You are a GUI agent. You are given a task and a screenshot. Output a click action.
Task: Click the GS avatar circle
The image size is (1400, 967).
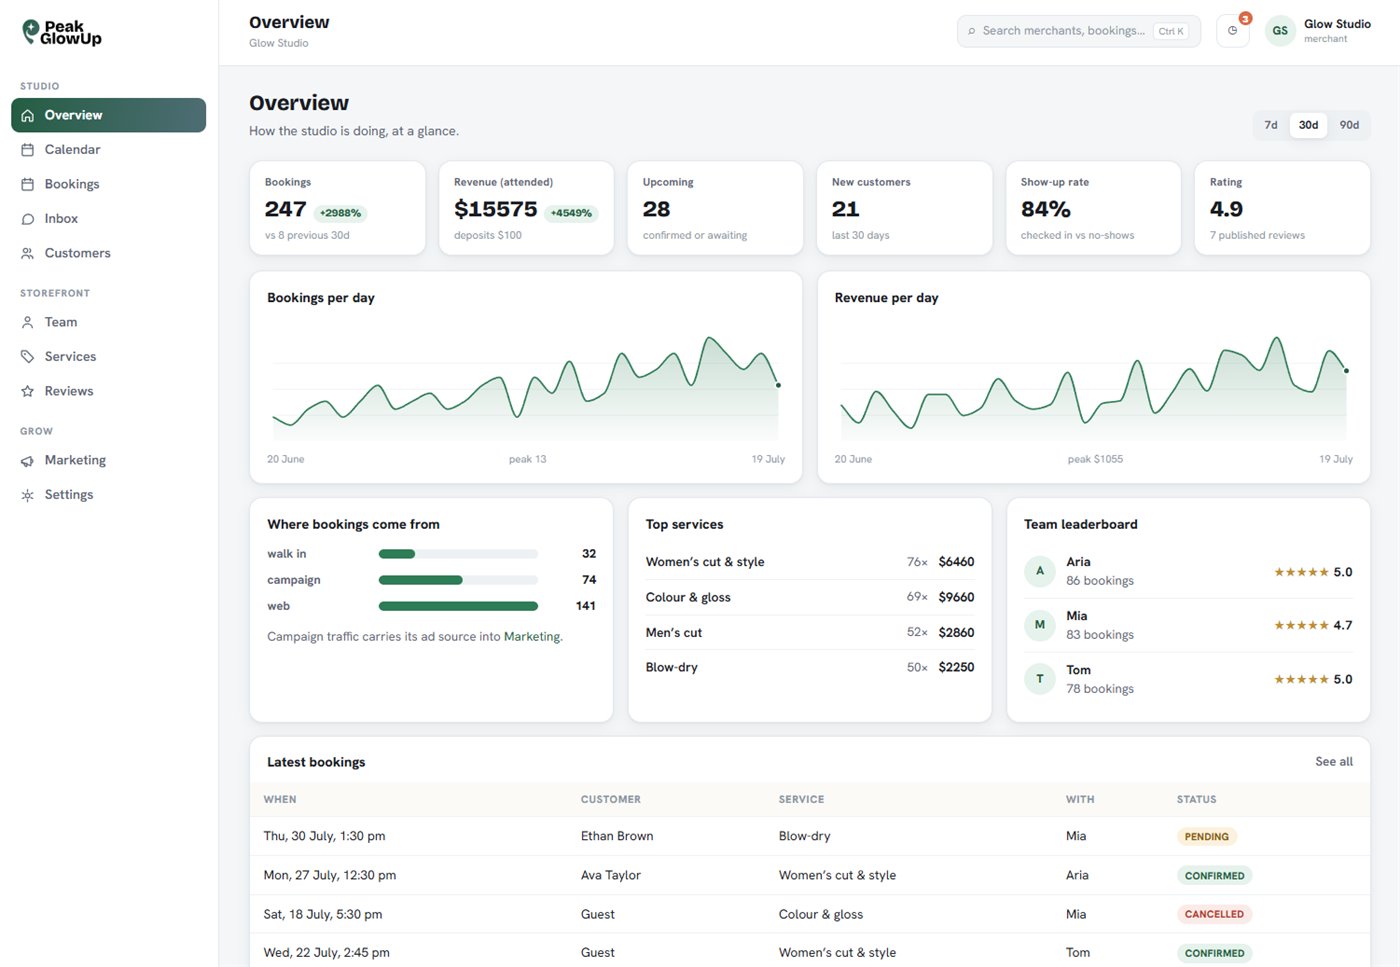(1280, 31)
